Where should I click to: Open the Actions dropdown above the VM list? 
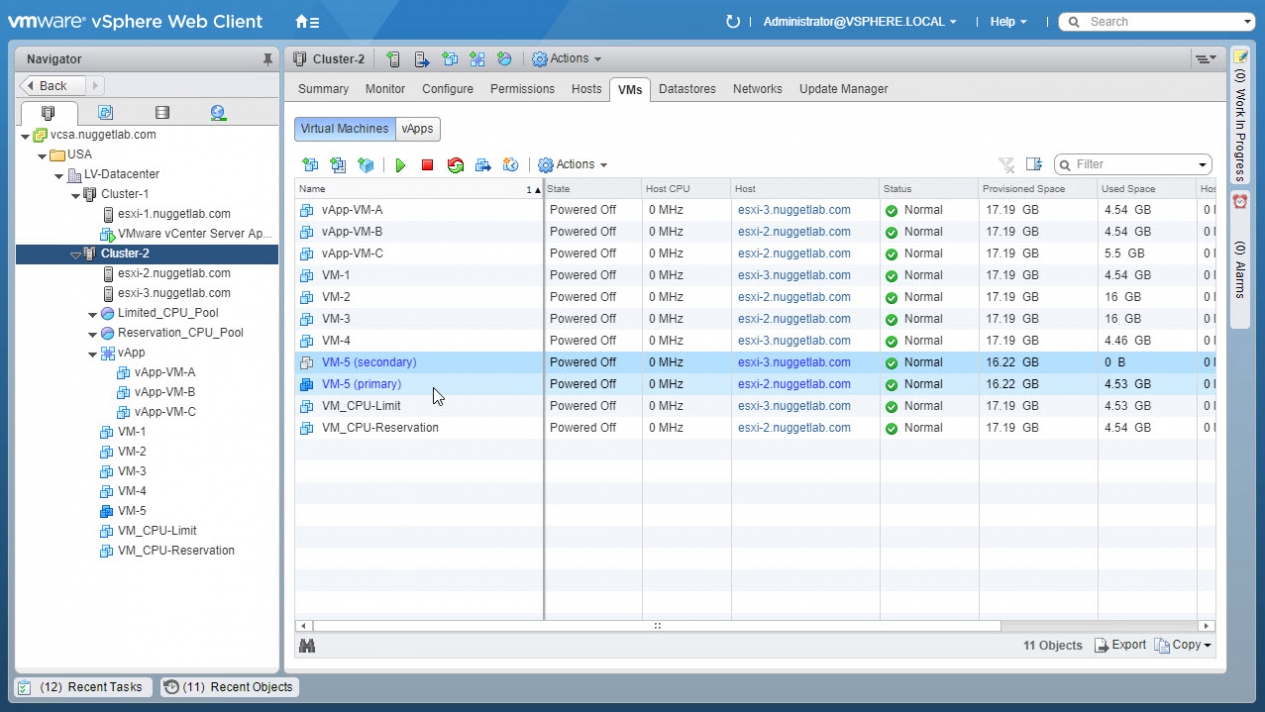[x=573, y=165]
